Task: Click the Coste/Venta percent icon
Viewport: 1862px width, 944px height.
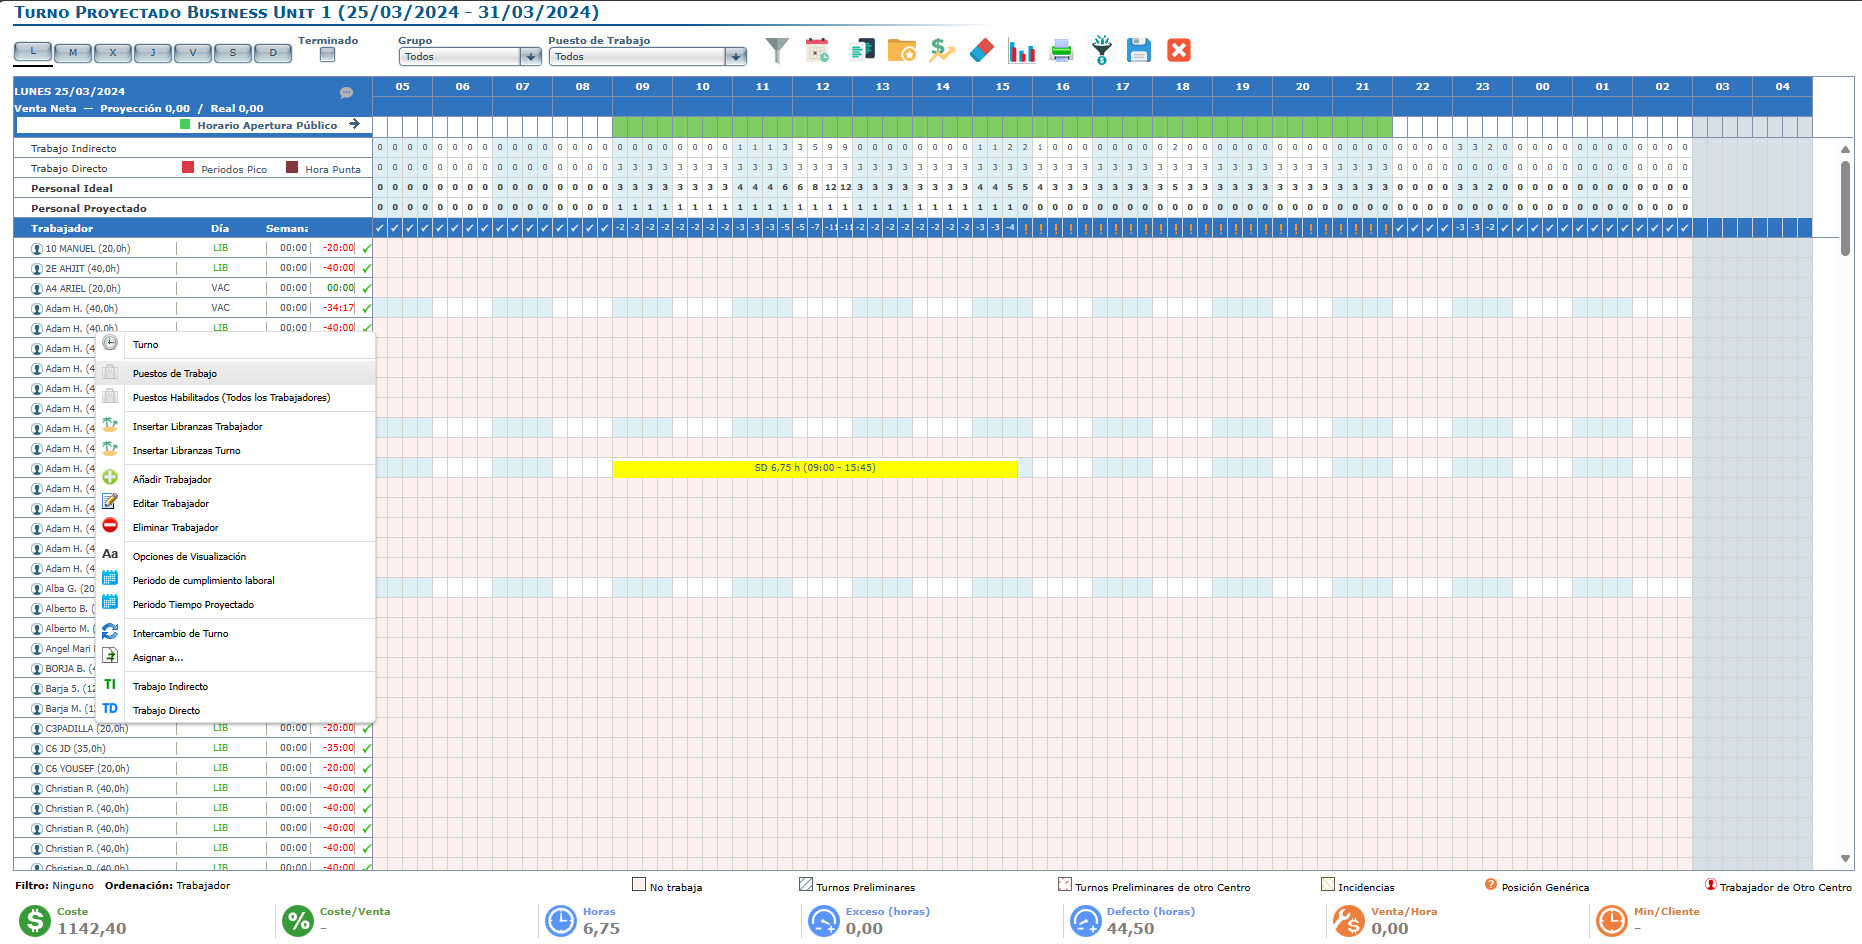Action: (298, 921)
